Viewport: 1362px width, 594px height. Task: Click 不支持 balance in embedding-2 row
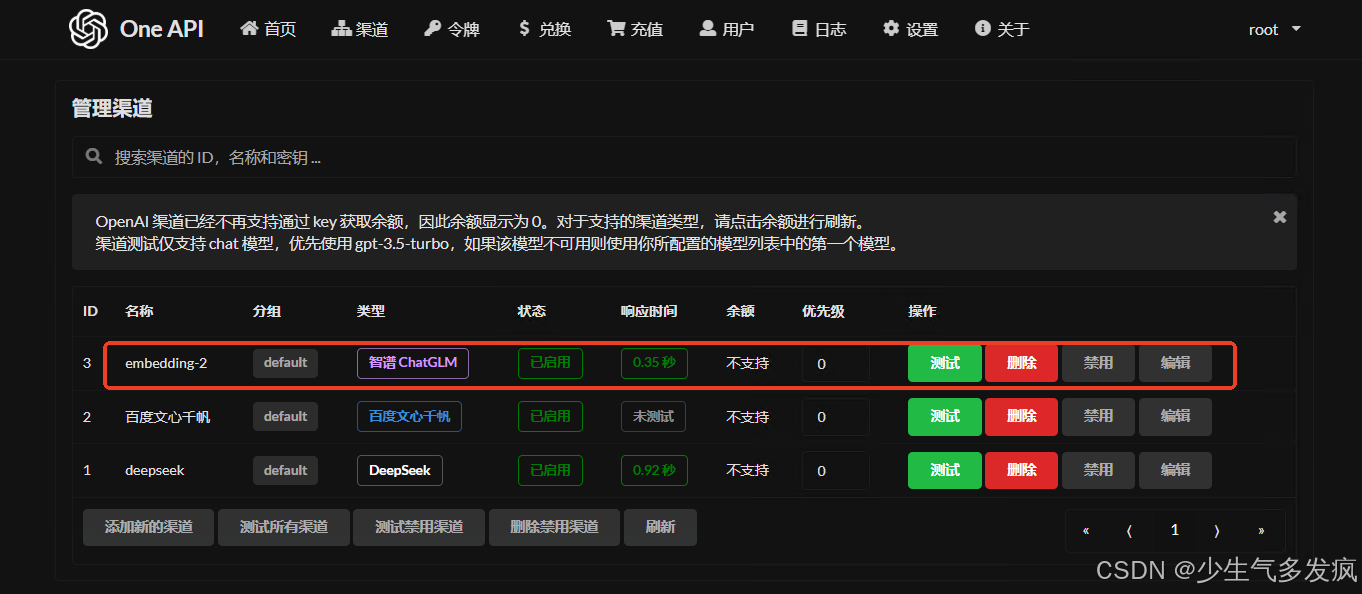[747, 363]
